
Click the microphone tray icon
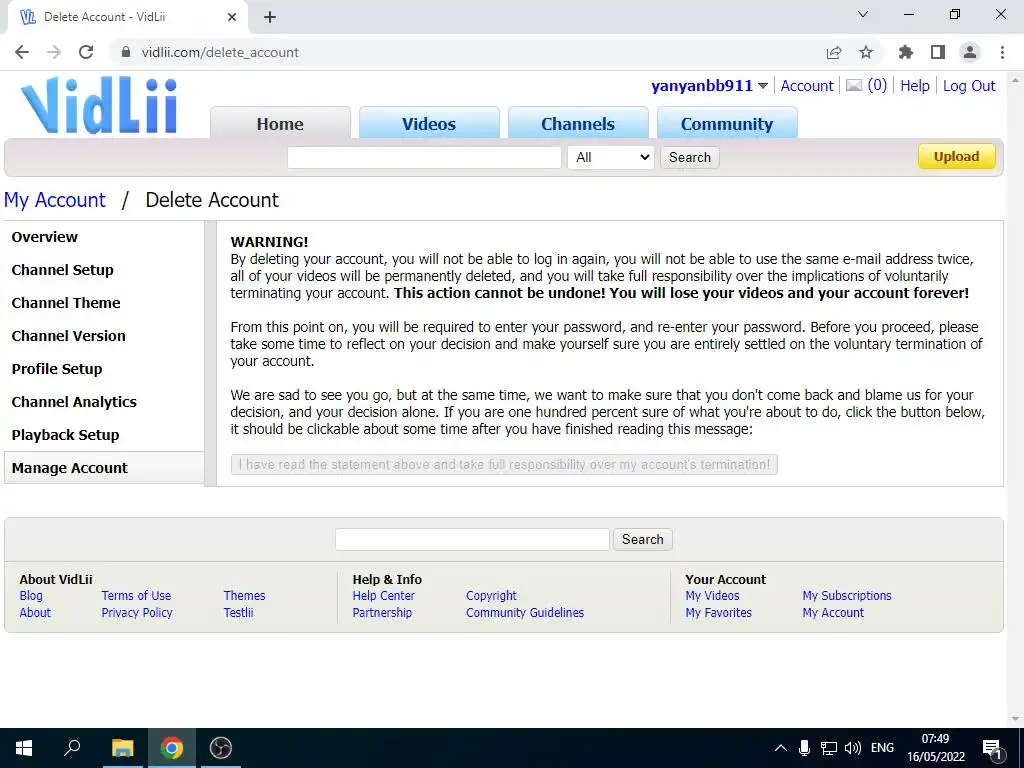click(805, 748)
